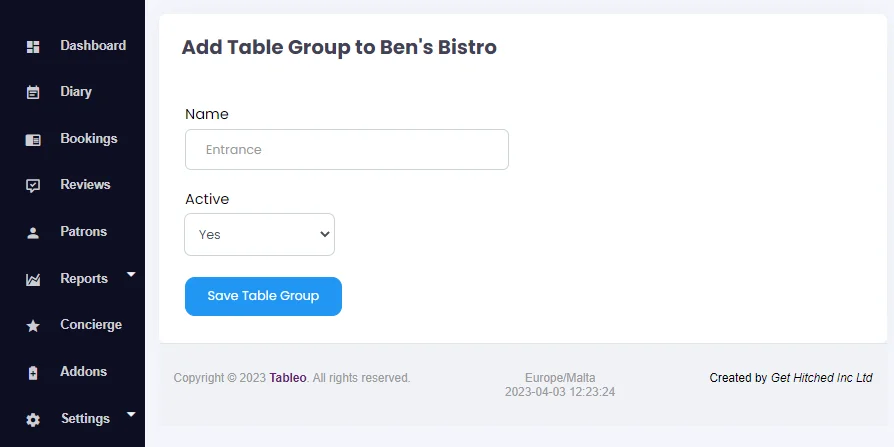Follow the Tableo link in footer
This screenshot has width=894, height=447.
pos(288,377)
